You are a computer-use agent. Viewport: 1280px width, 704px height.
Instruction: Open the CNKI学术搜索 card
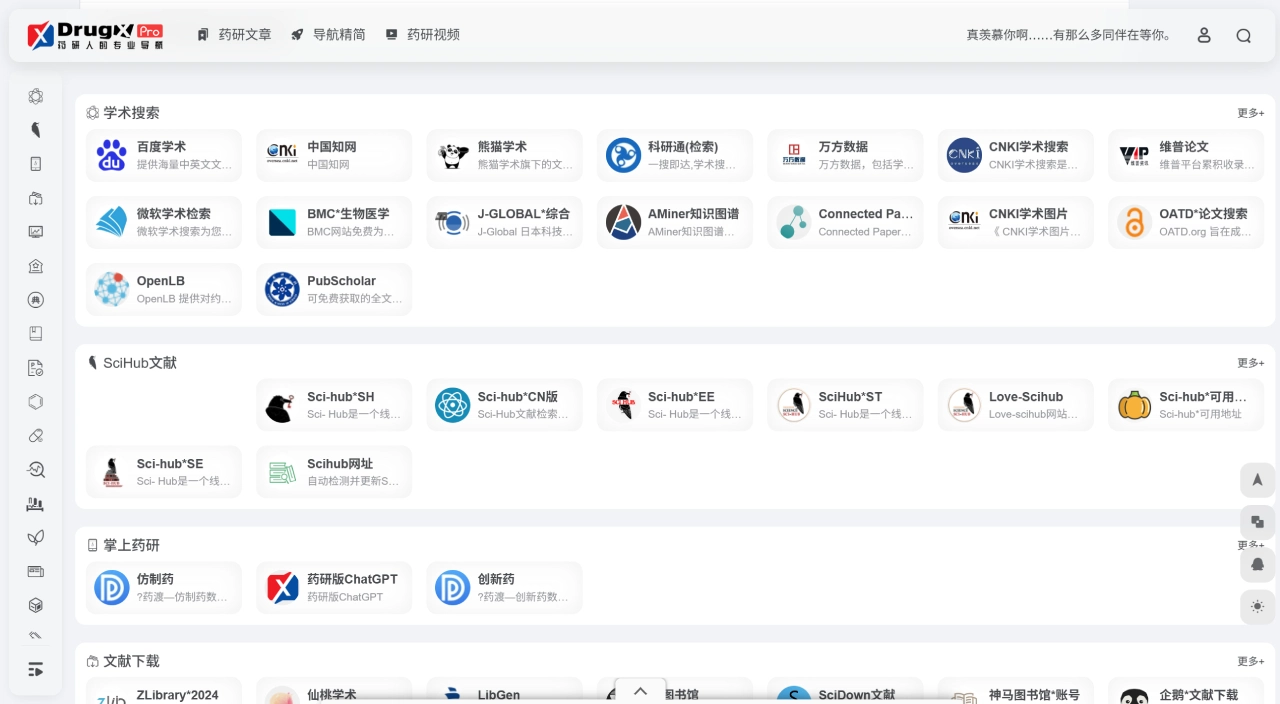tap(1016, 155)
